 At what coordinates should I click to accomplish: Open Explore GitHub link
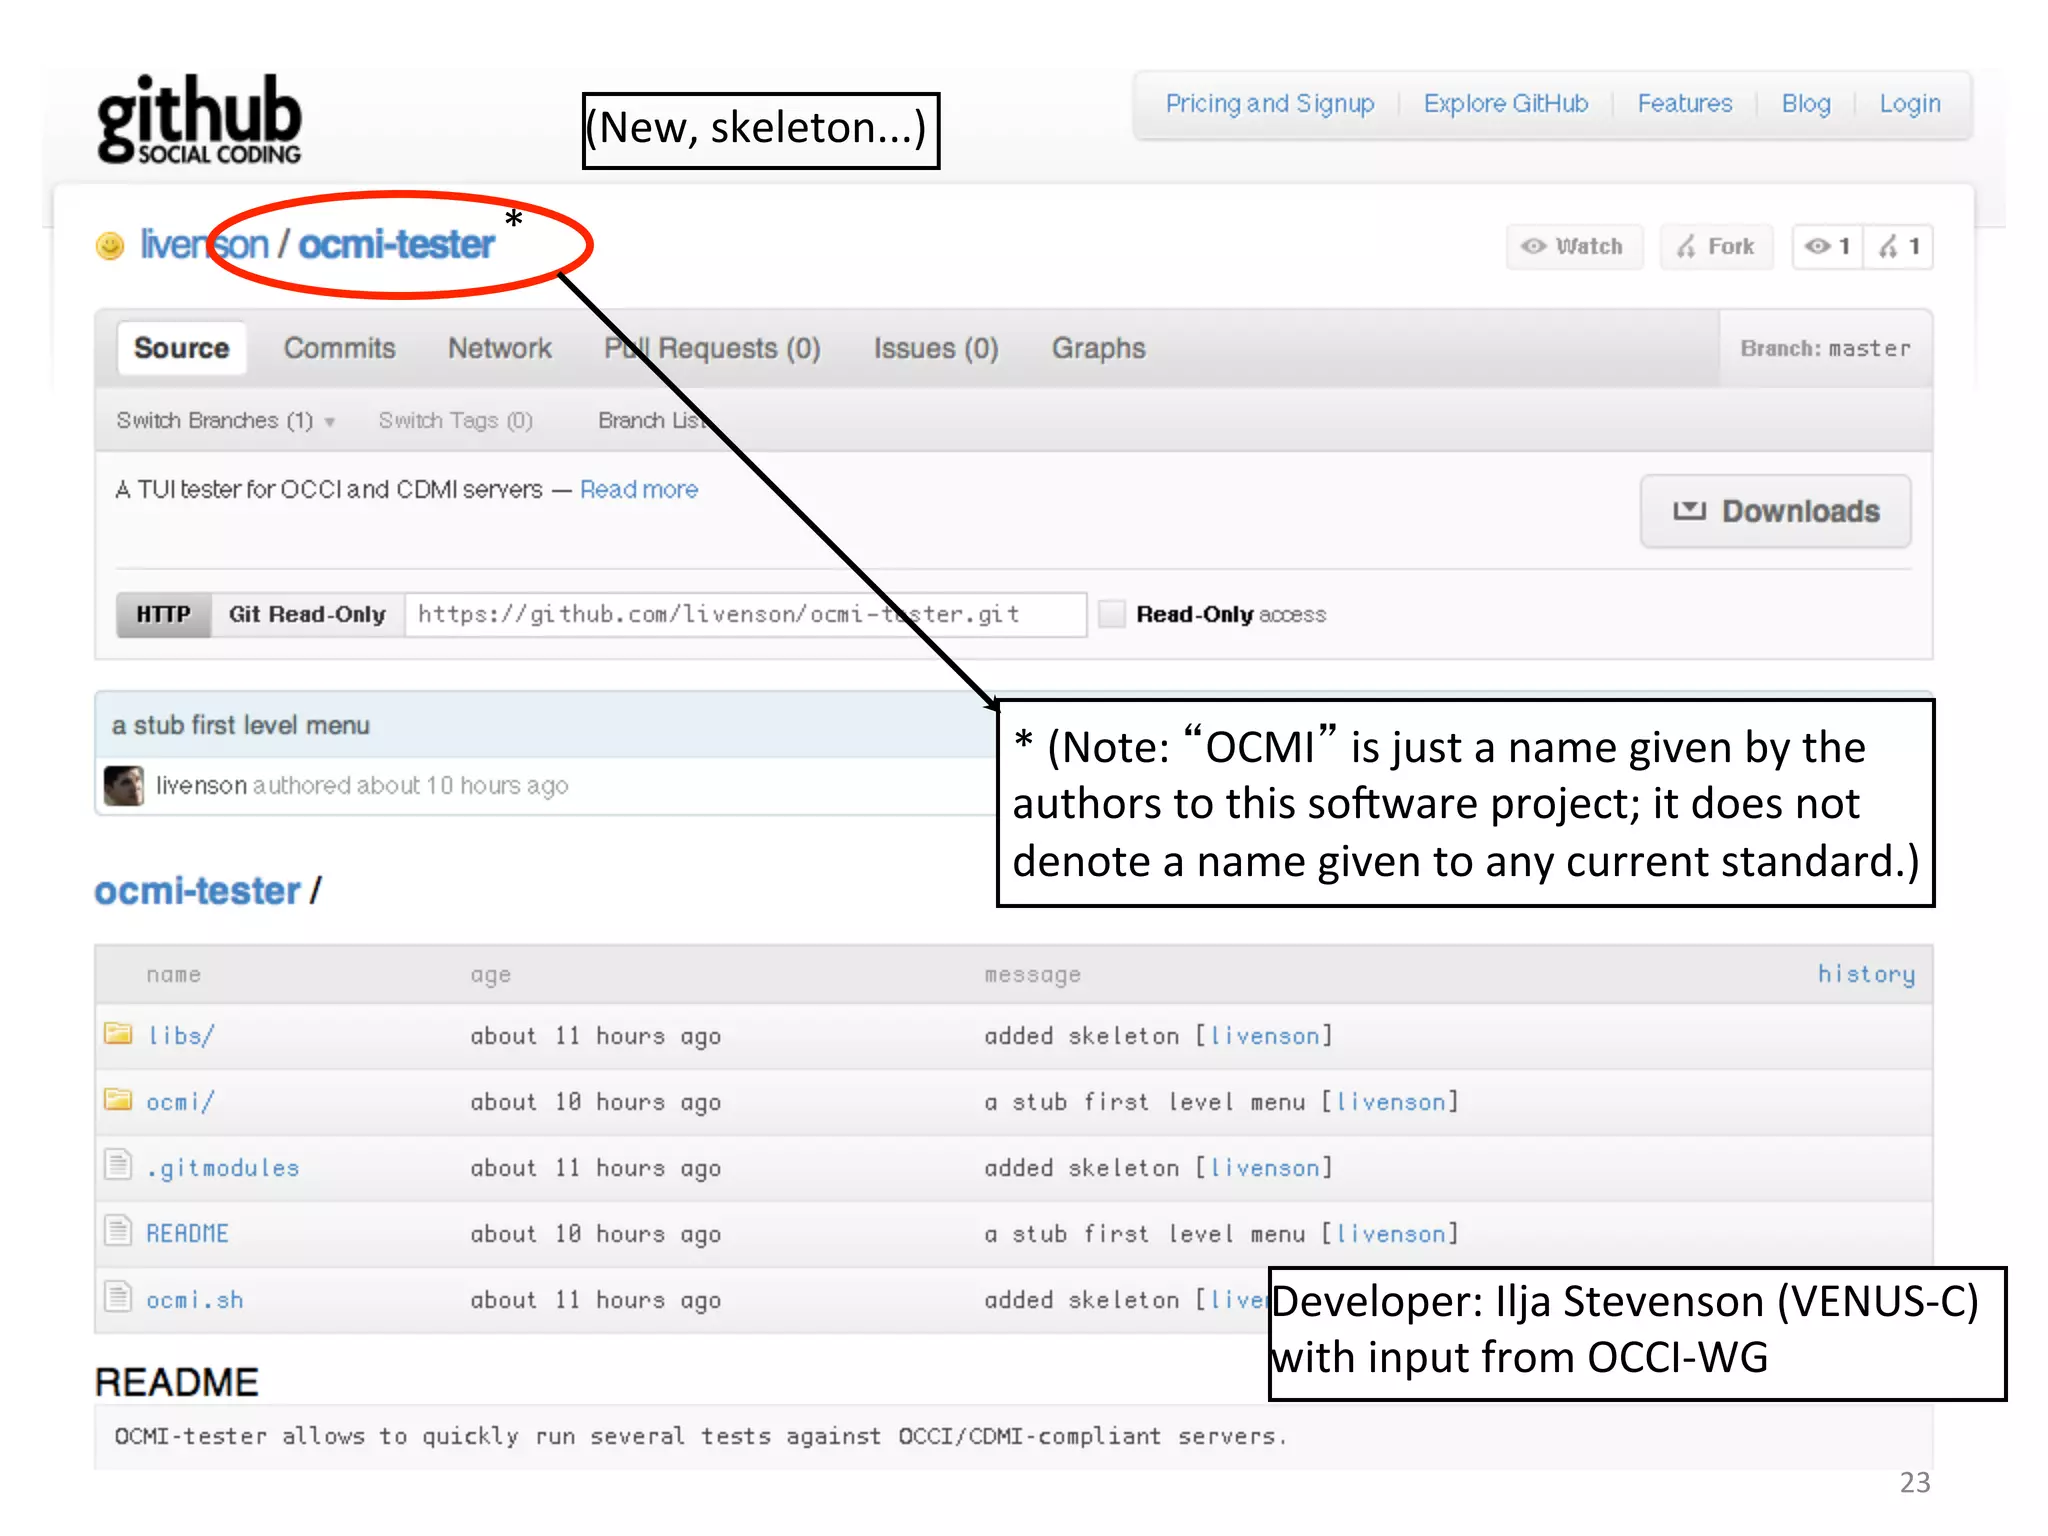pos(1506,104)
